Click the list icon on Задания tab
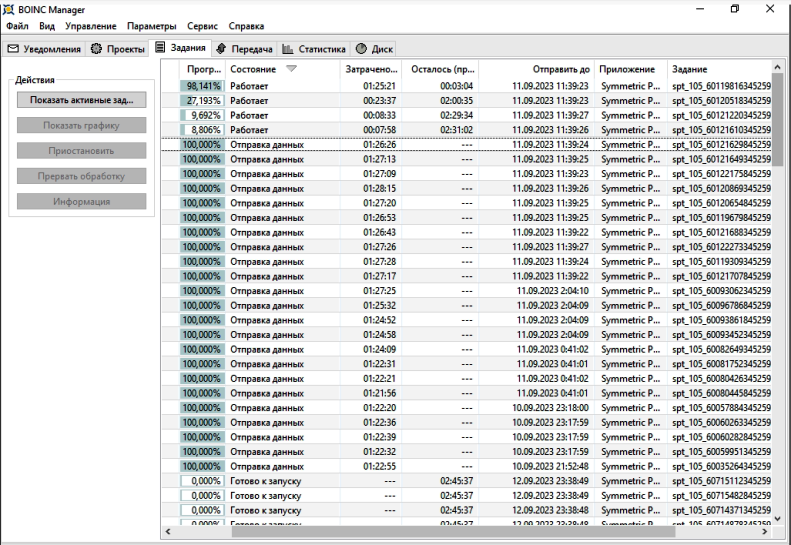Viewport: 791px width, 545px height. 160,47
